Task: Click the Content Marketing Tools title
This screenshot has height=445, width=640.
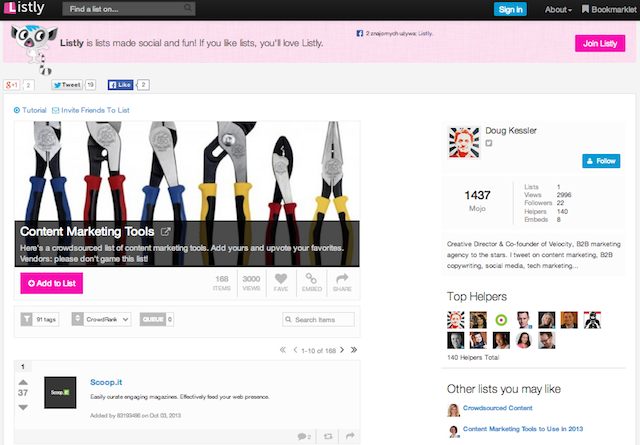Action: 87,231
